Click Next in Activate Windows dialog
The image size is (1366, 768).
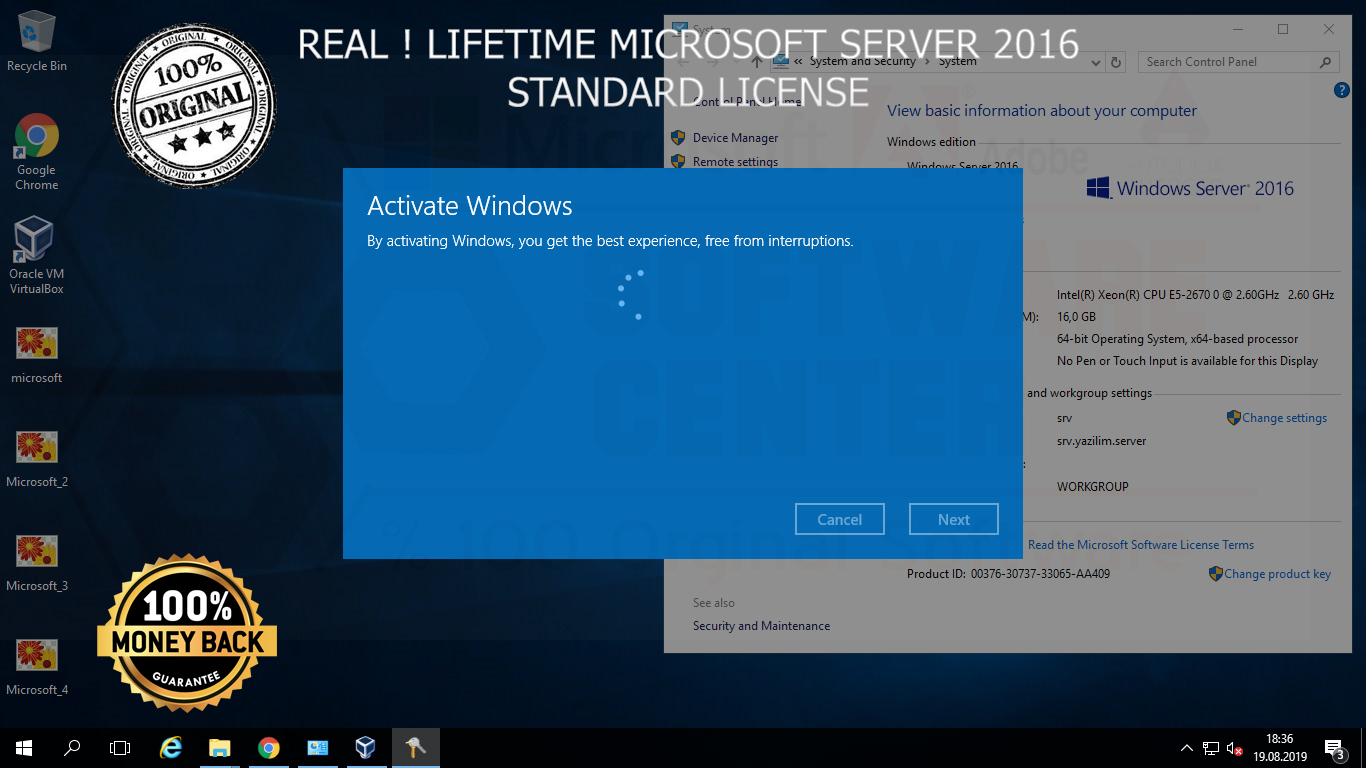954,519
